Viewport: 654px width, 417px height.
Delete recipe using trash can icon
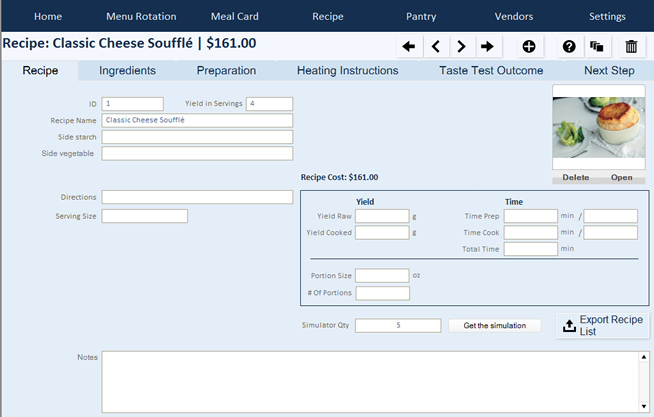(631, 46)
